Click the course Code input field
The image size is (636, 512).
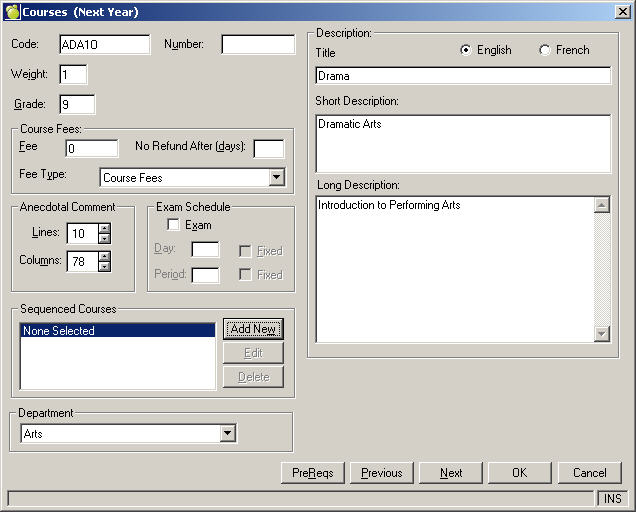pyautogui.click(x=104, y=45)
